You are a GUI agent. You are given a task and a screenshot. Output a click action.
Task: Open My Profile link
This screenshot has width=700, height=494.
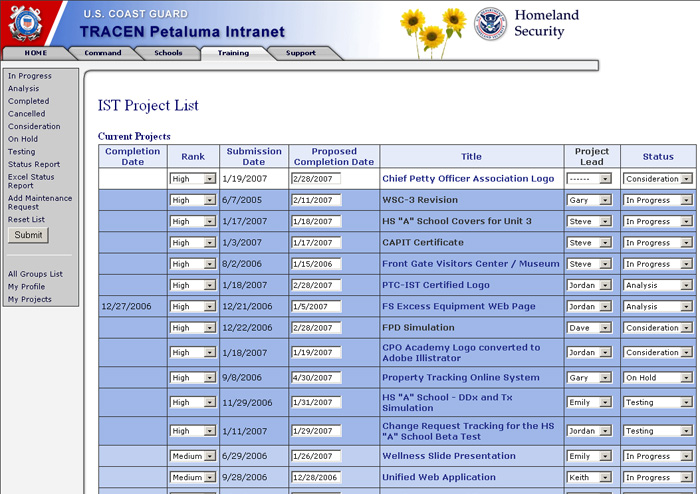(26, 286)
